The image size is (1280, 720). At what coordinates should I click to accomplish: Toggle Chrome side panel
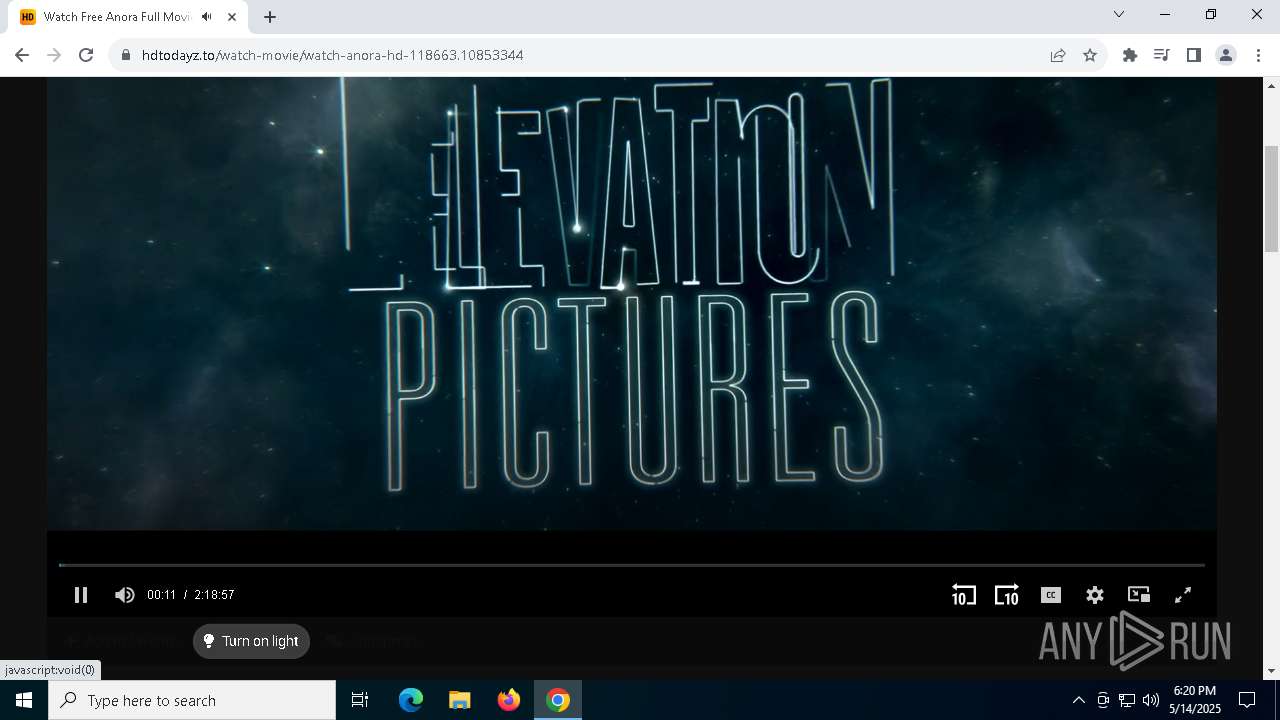pyautogui.click(x=1193, y=55)
